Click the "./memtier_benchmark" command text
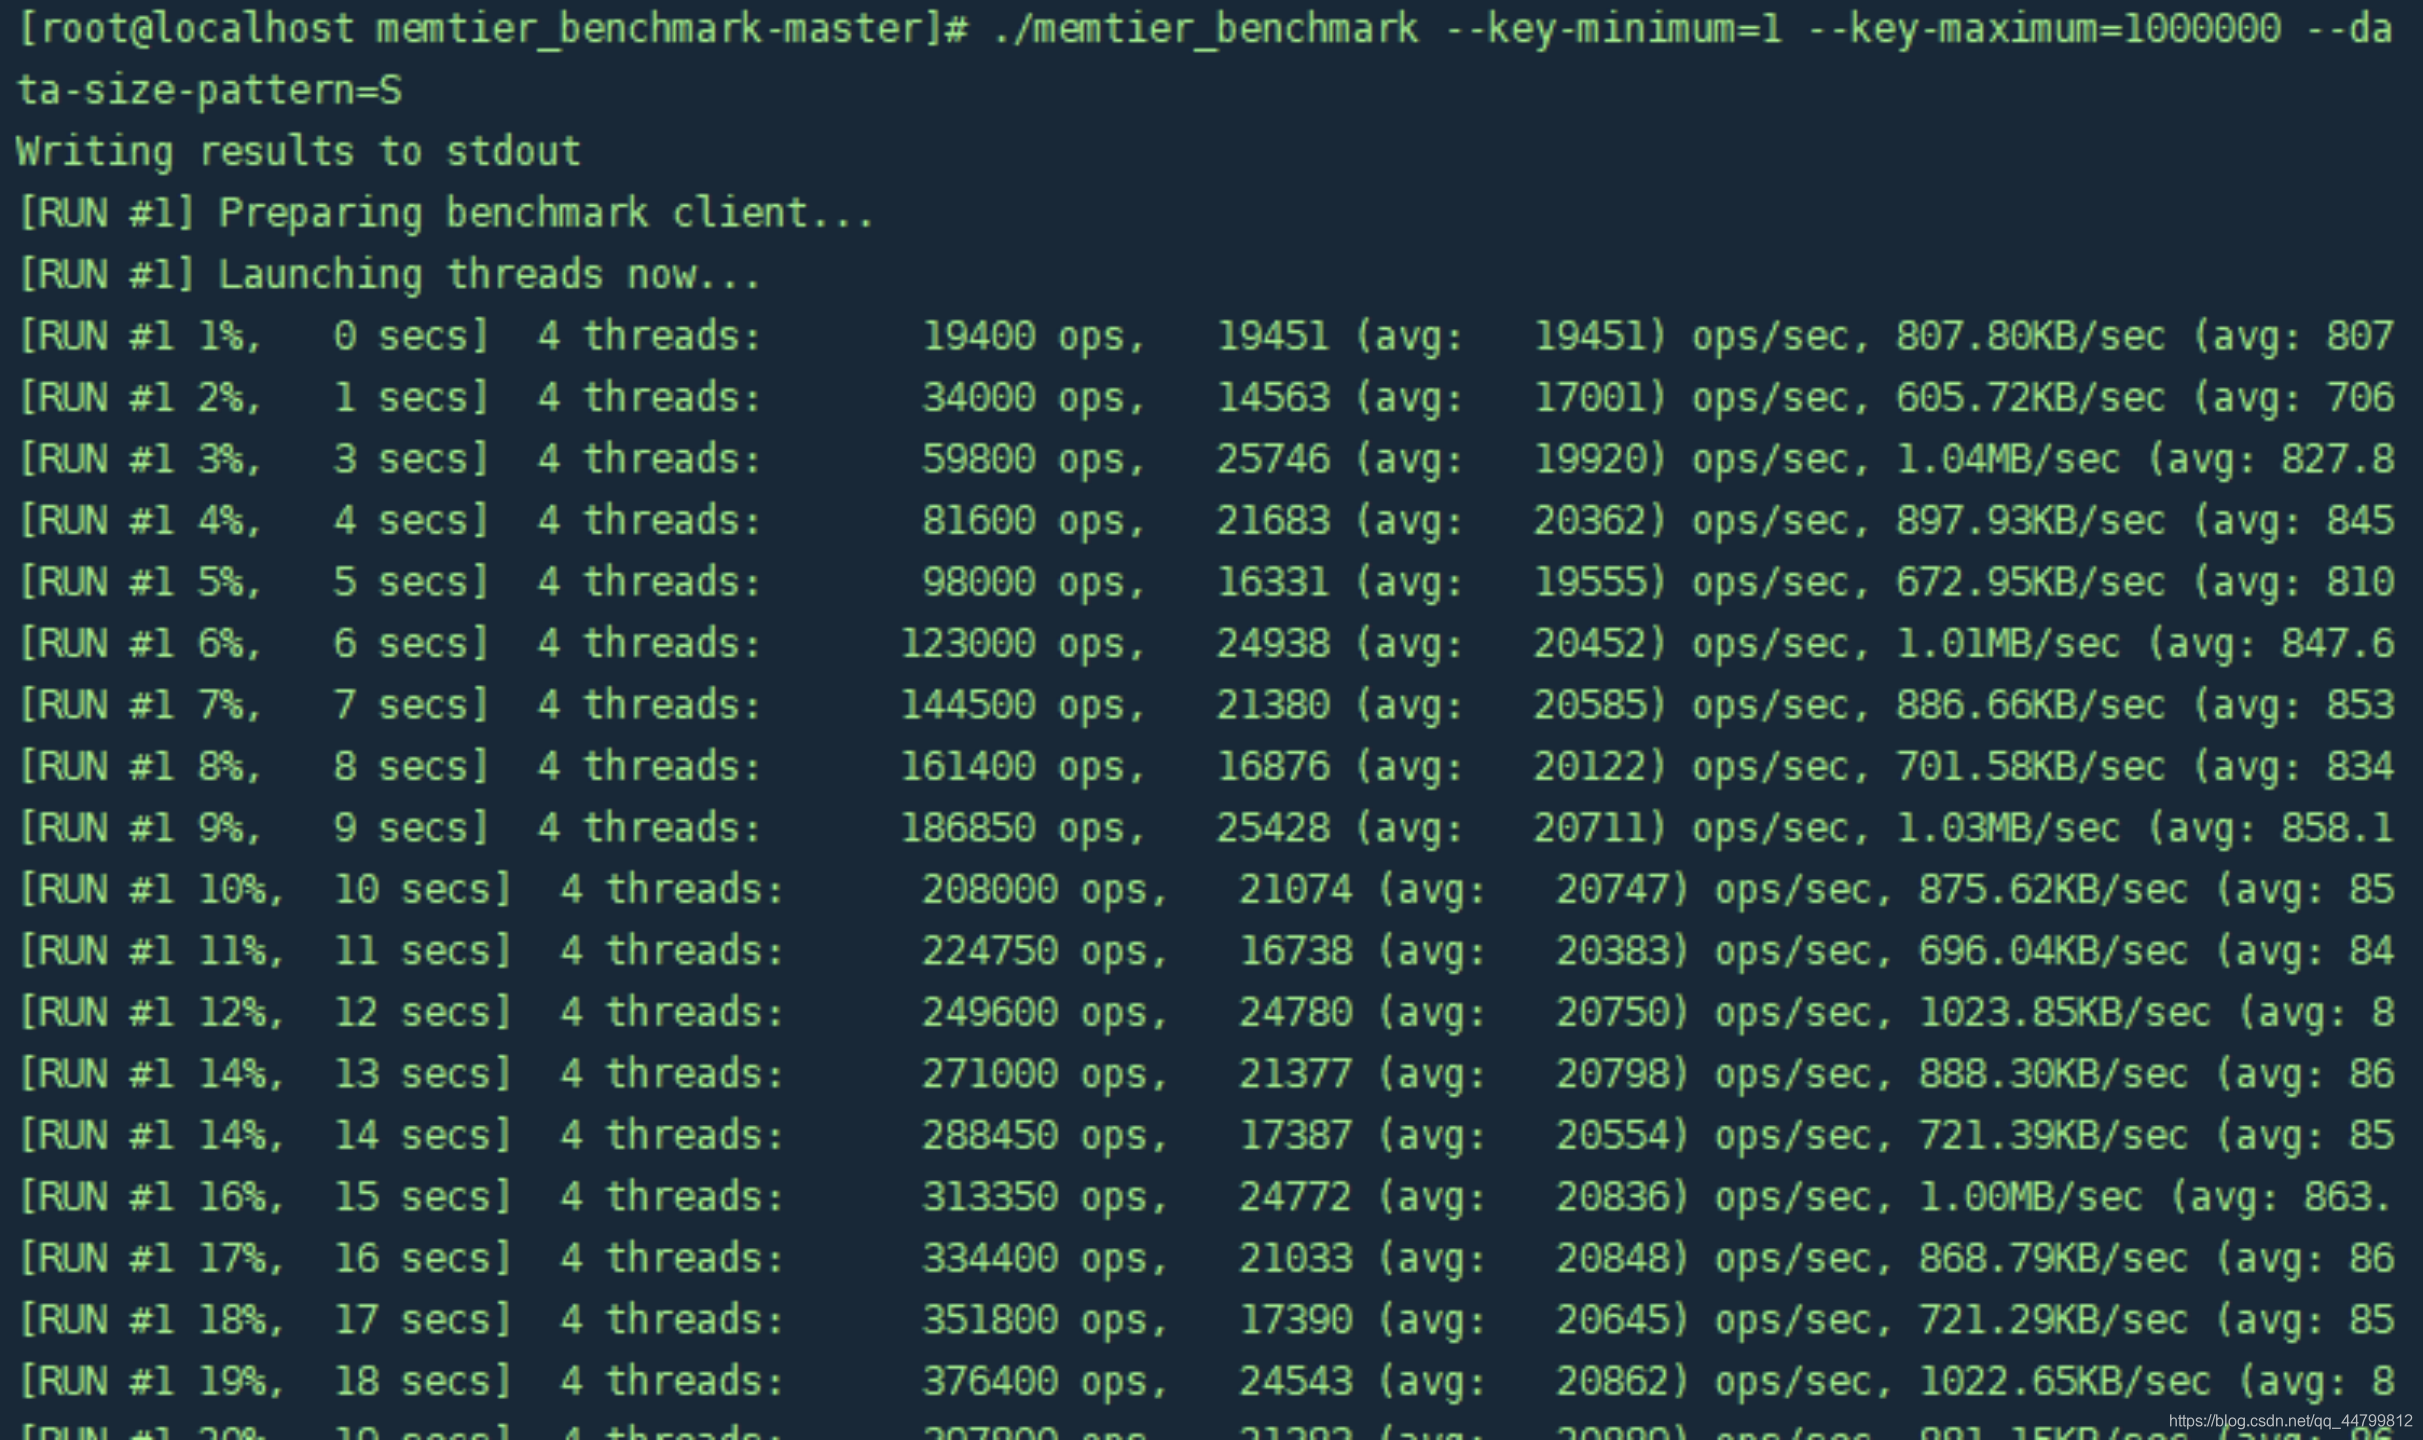The height and width of the screenshot is (1440, 2423). pyautogui.click(x=1205, y=29)
